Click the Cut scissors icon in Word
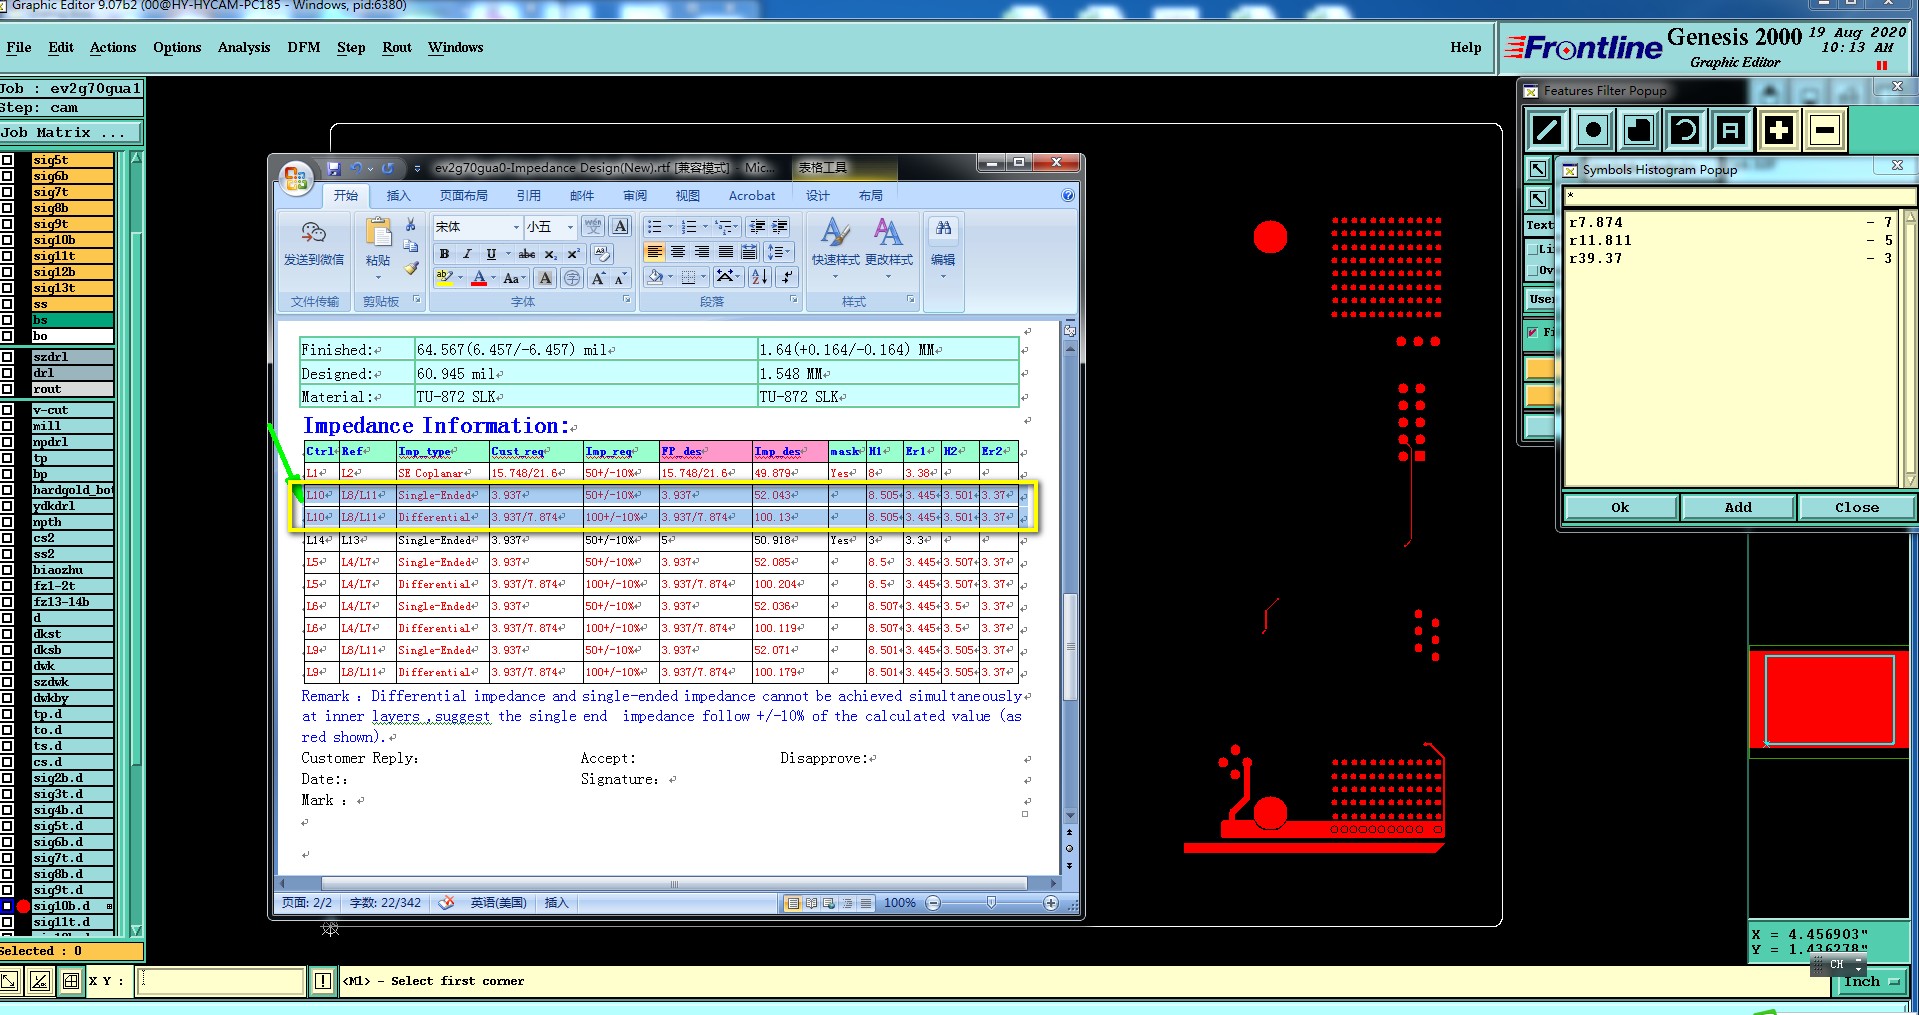Image resolution: width=1919 pixels, height=1015 pixels. click(410, 226)
